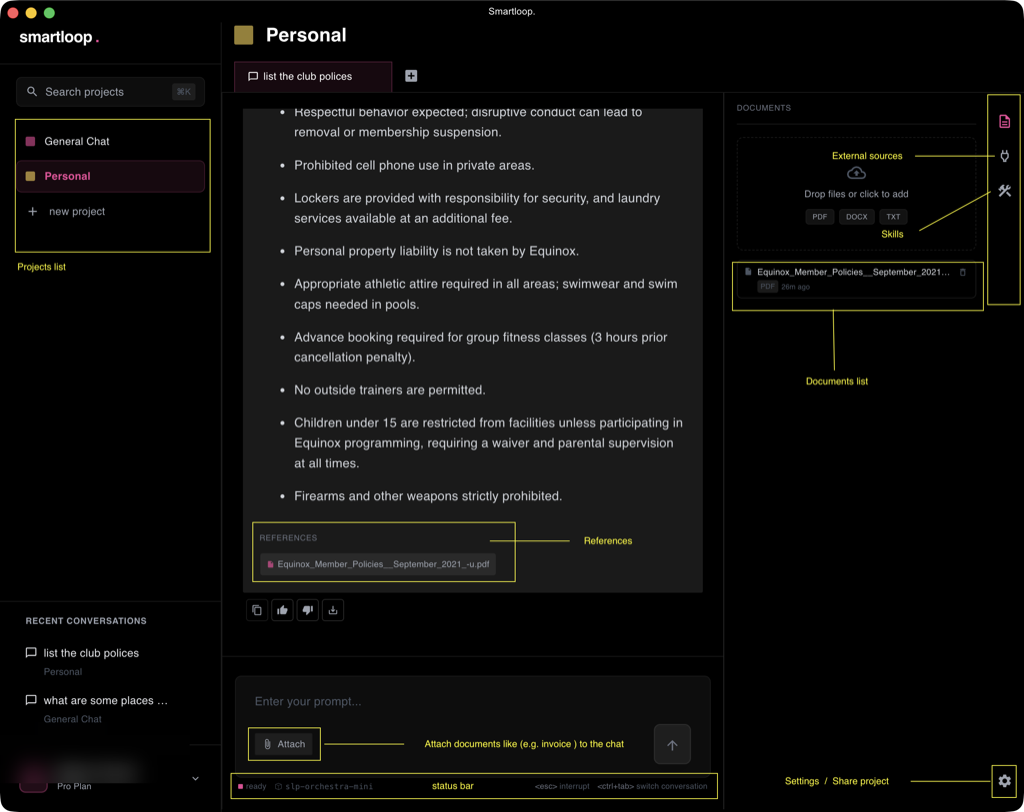The image size is (1024, 812).
Task: Click the 'Firearms and other weapons' bullet
Action: pos(428,496)
